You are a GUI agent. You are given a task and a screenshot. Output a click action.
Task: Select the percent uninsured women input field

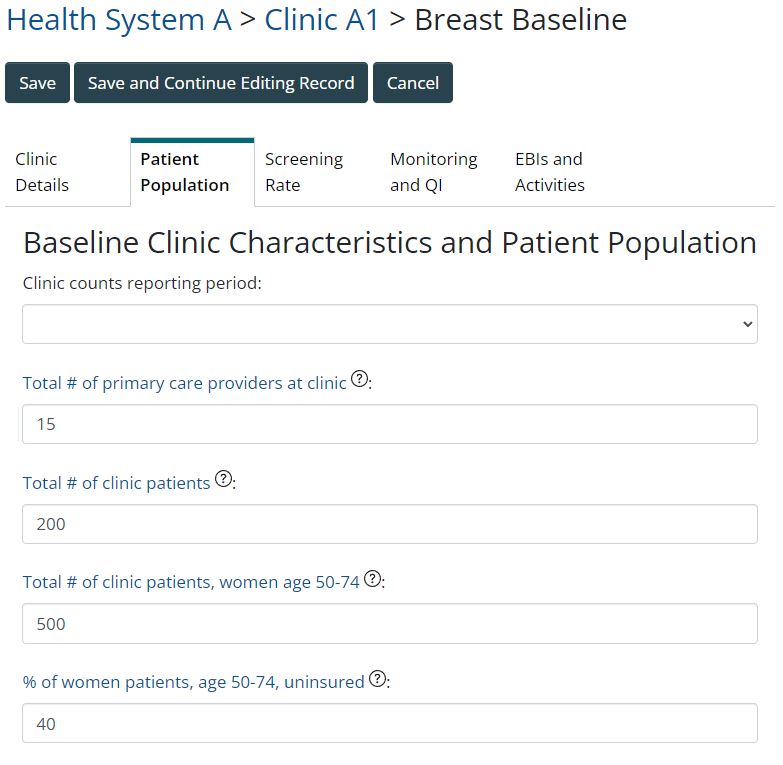pos(390,724)
